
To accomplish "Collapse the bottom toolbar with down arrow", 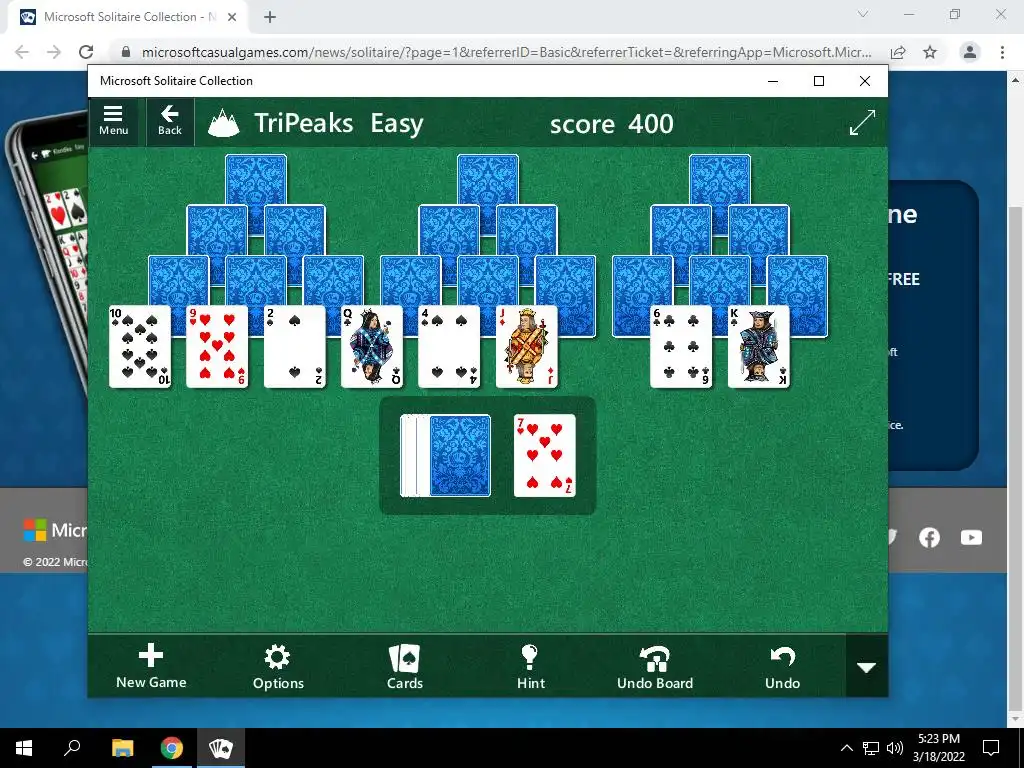I will coord(867,667).
